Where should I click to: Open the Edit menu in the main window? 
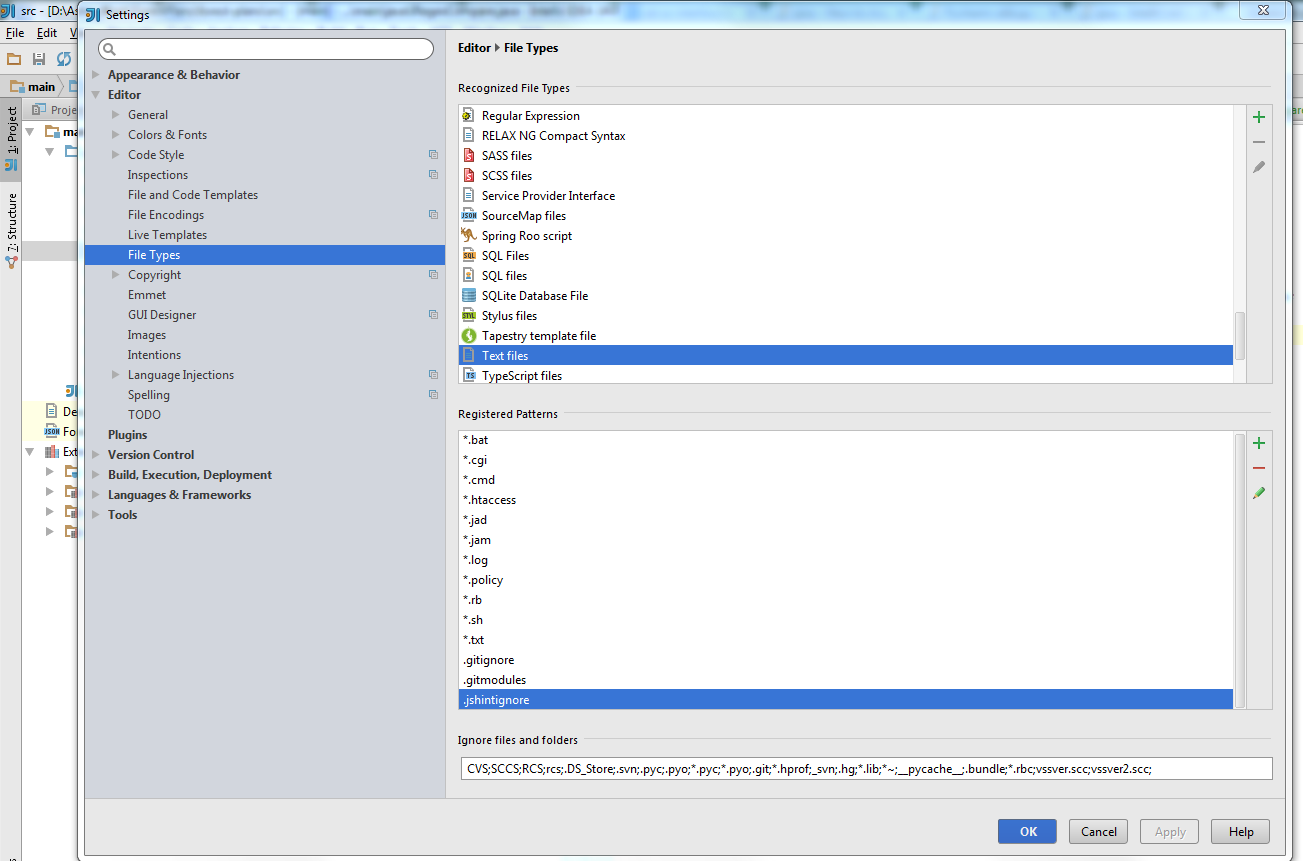click(x=47, y=33)
